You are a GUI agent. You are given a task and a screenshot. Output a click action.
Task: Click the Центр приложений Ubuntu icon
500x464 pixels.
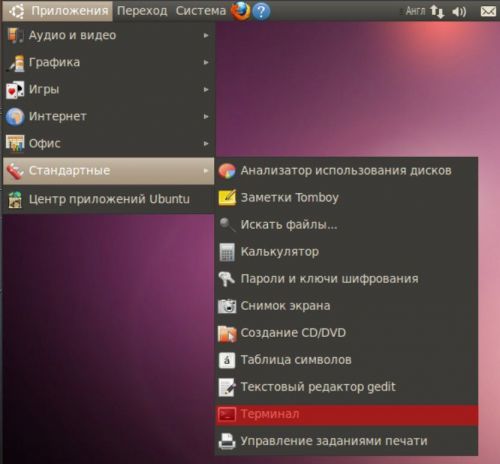15,200
